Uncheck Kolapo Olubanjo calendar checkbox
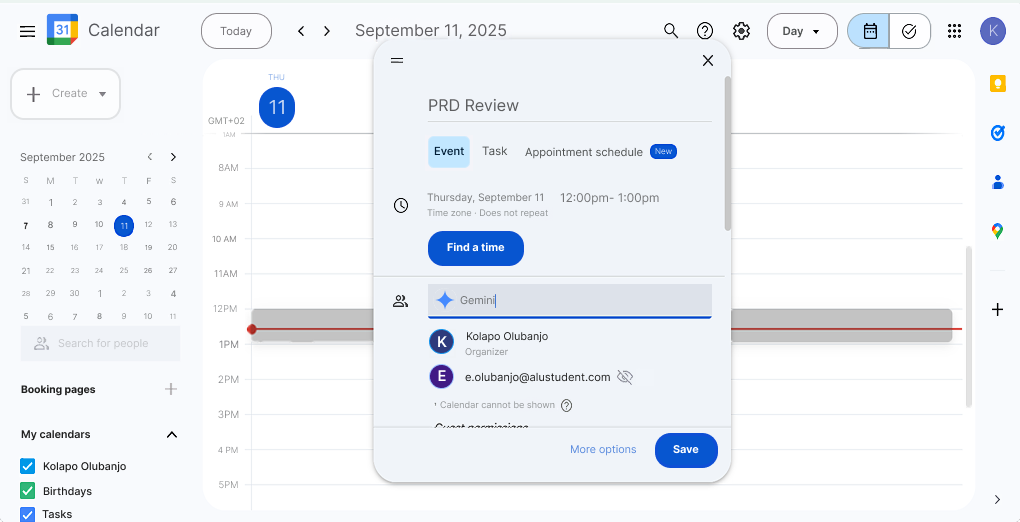 tap(28, 466)
